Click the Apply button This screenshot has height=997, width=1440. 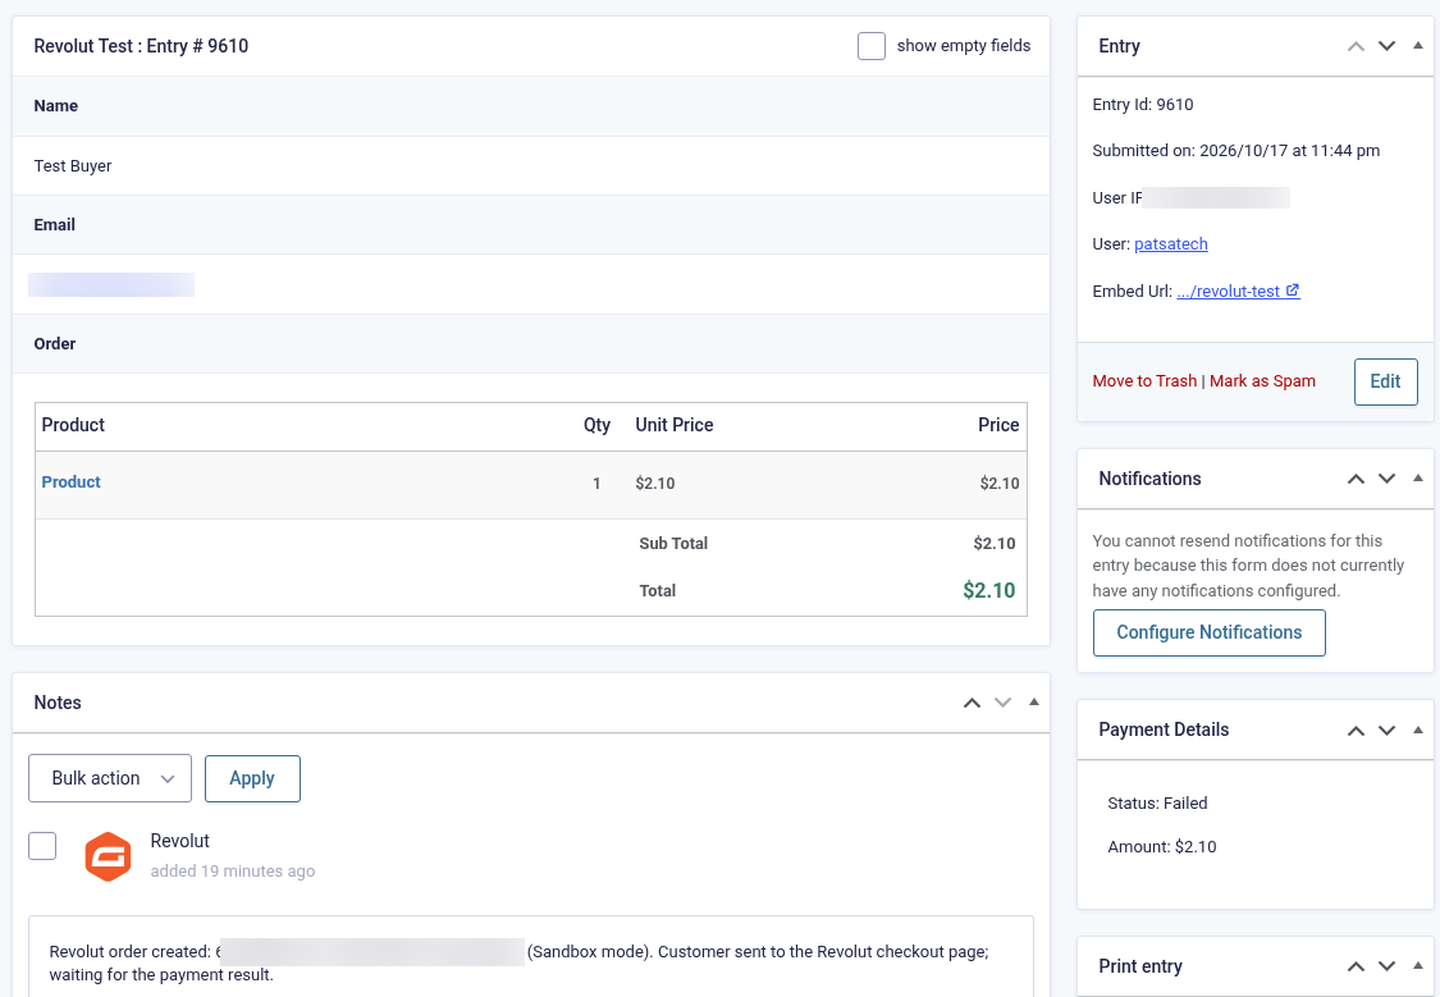(252, 778)
